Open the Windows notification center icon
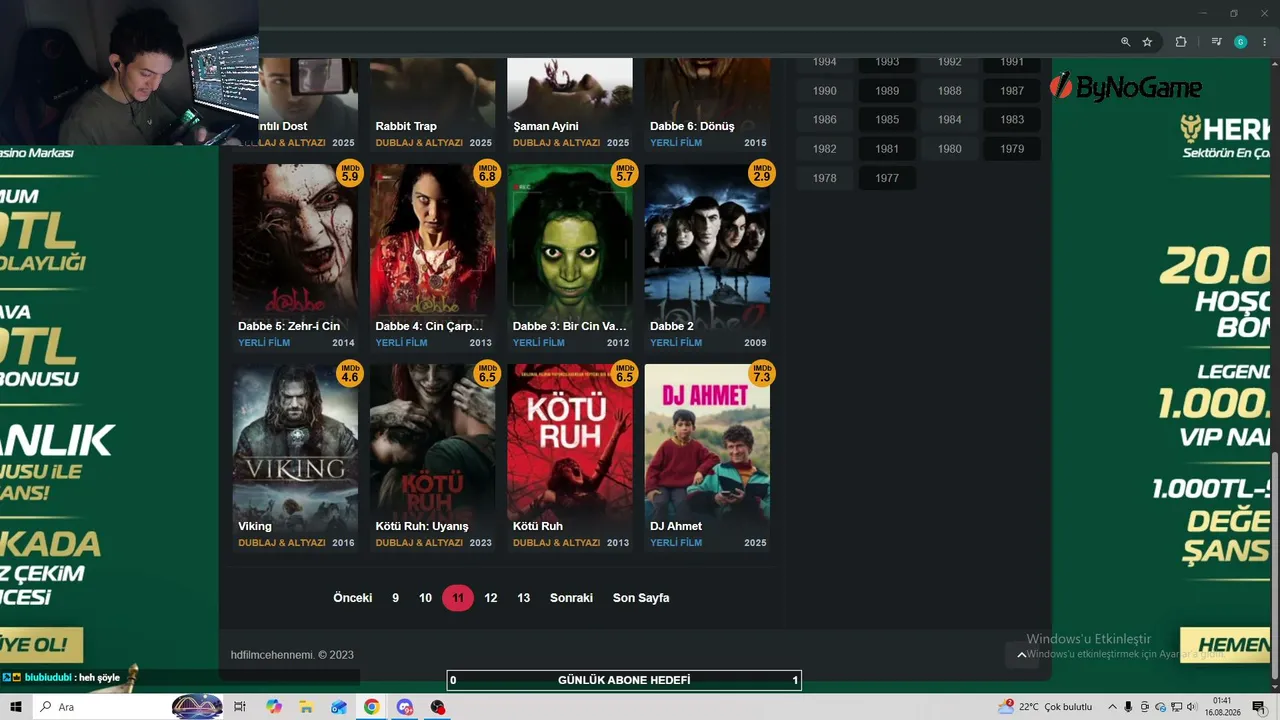The width and height of the screenshot is (1280, 720). tap(1259, 707)
